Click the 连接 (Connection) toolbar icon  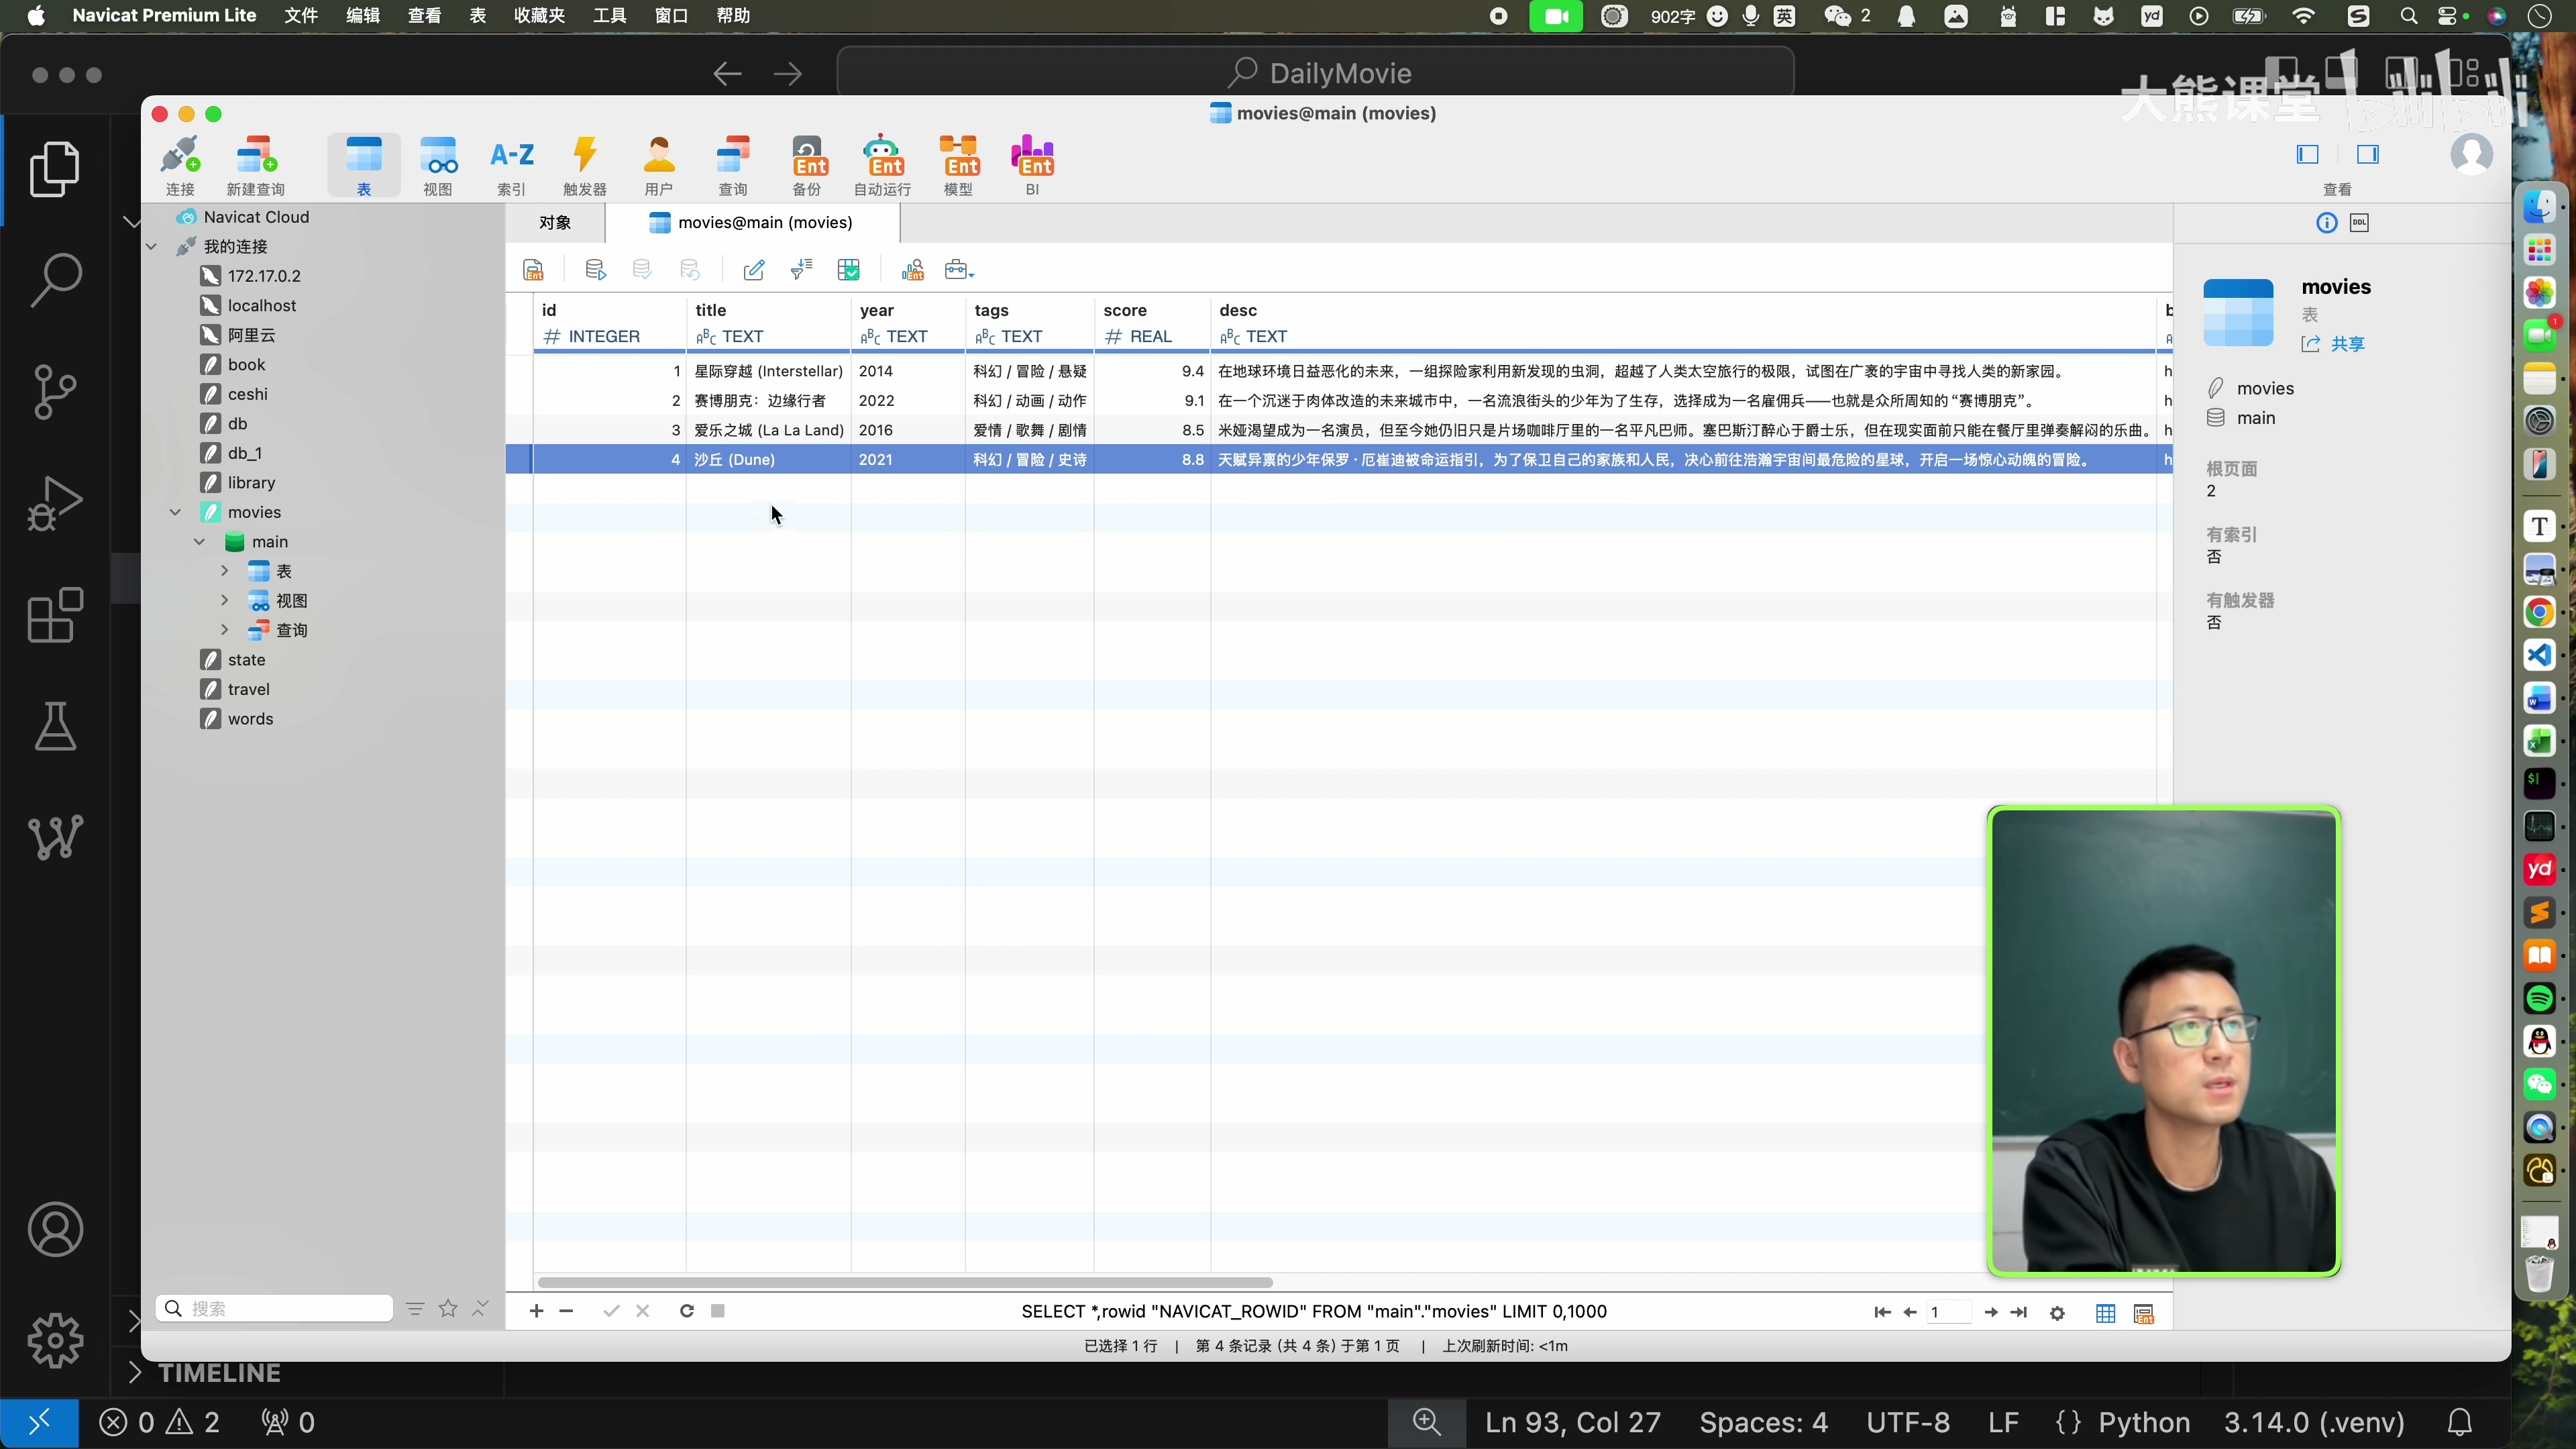tap(180, 165)
